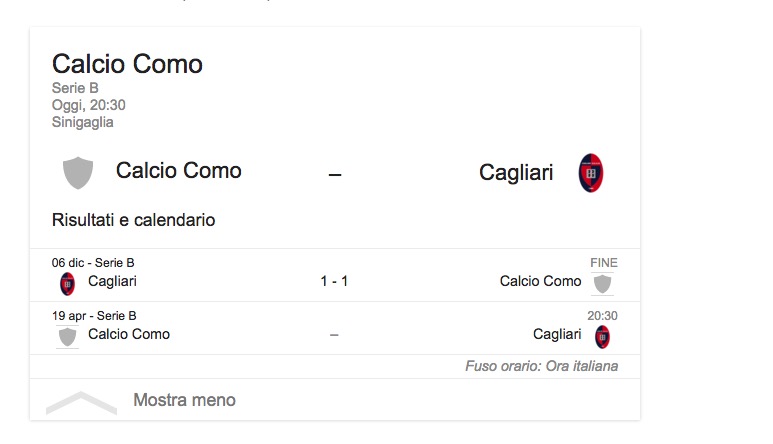
Task: Click the "Oggi, 20:30" match time
Action: point(89,105)
